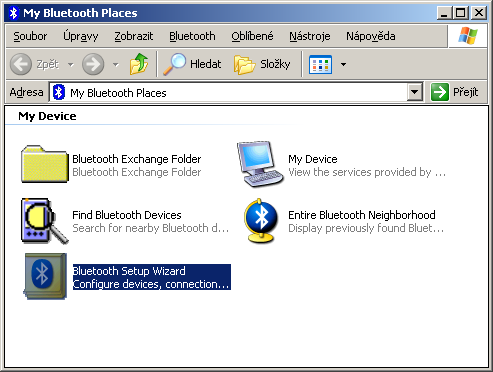The width and height of the screenshot is (493, 372).
Task: Open the Views dropdown arrow
Action: point(343,64)
